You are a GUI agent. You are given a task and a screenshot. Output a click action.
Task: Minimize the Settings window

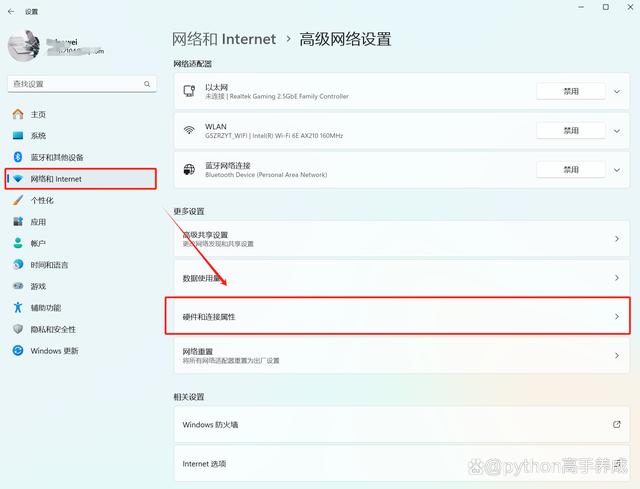581,7
